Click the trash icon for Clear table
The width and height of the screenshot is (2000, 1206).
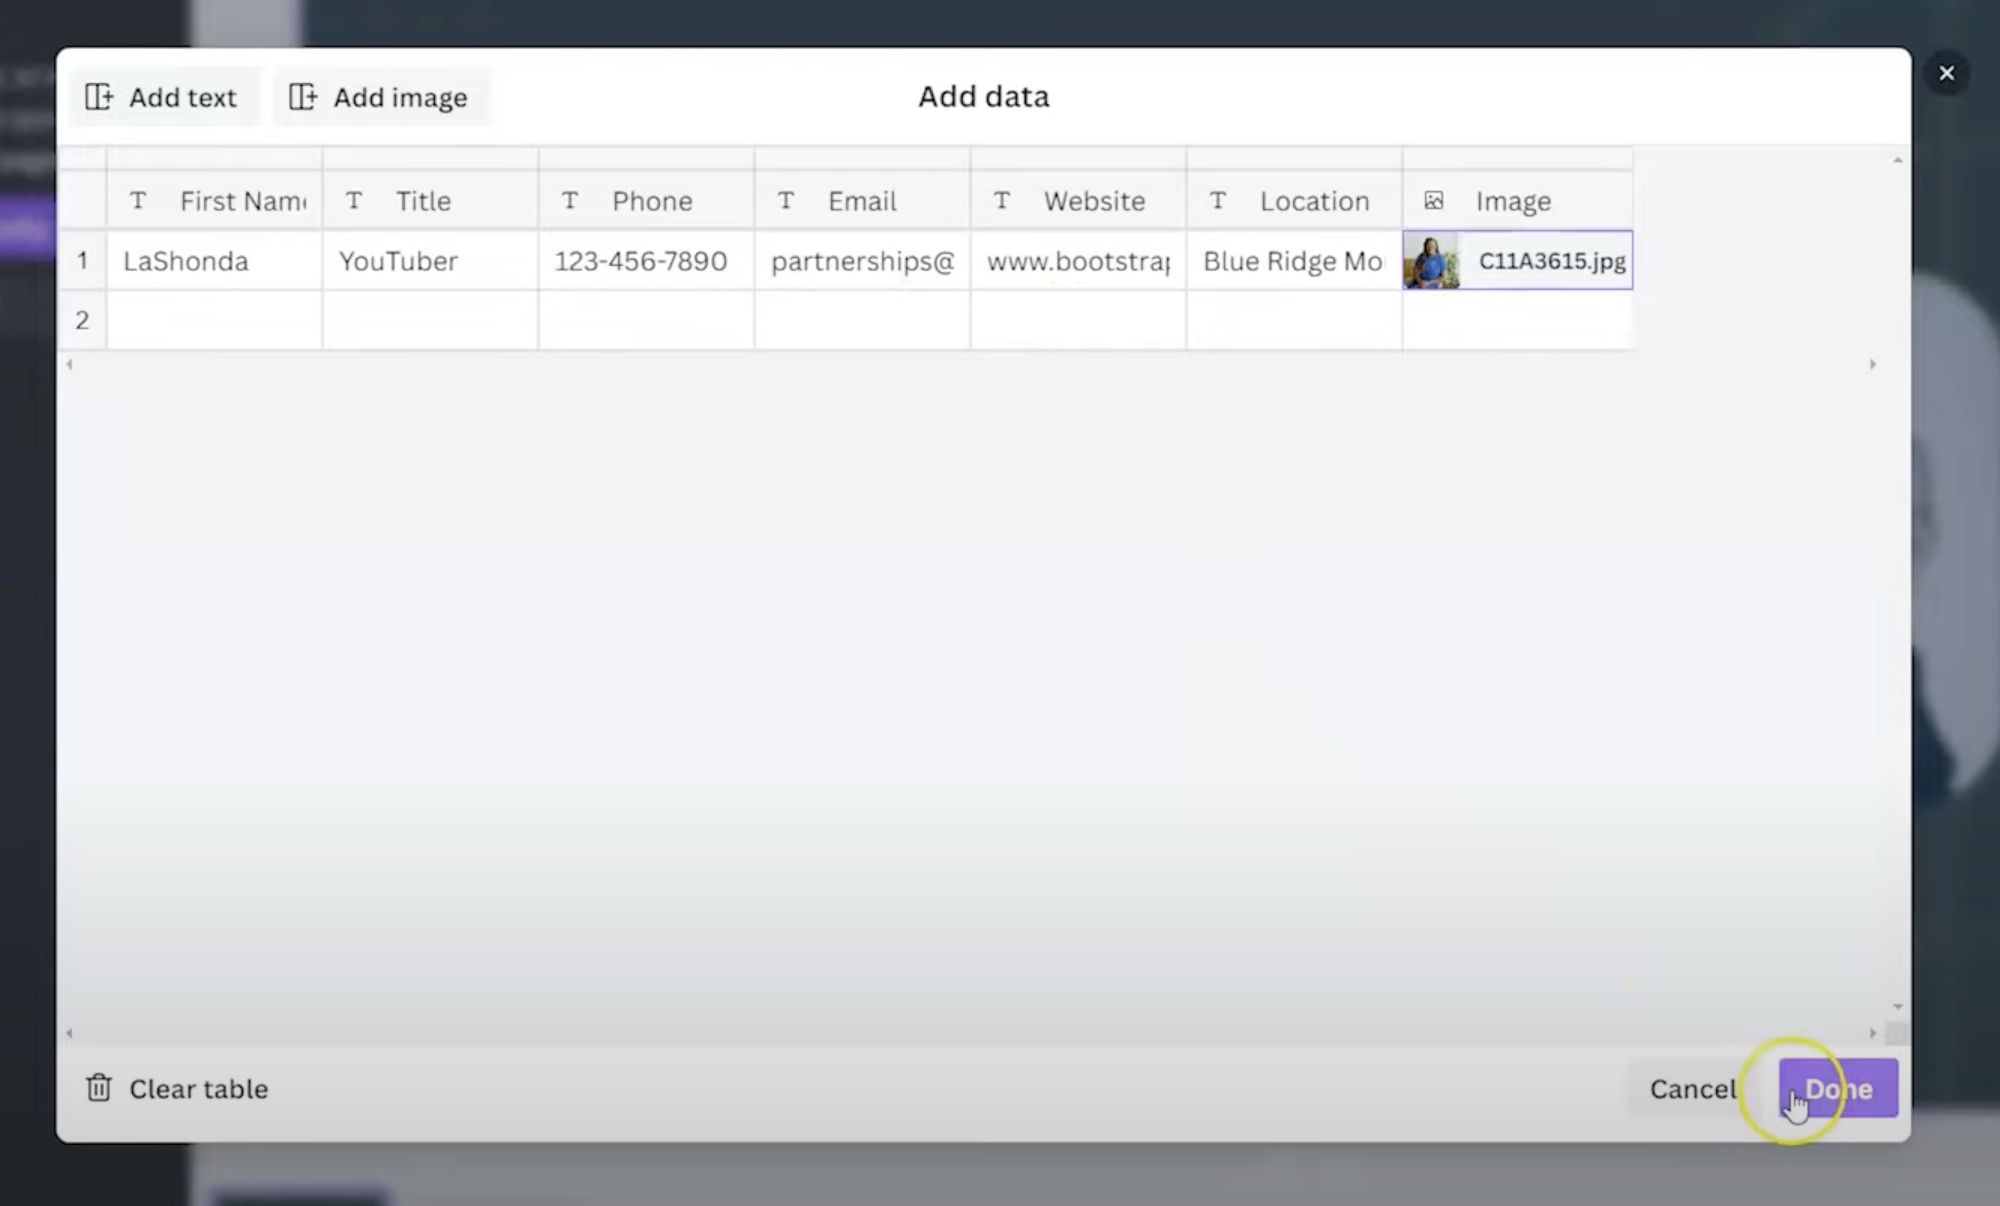point(98,1087)
